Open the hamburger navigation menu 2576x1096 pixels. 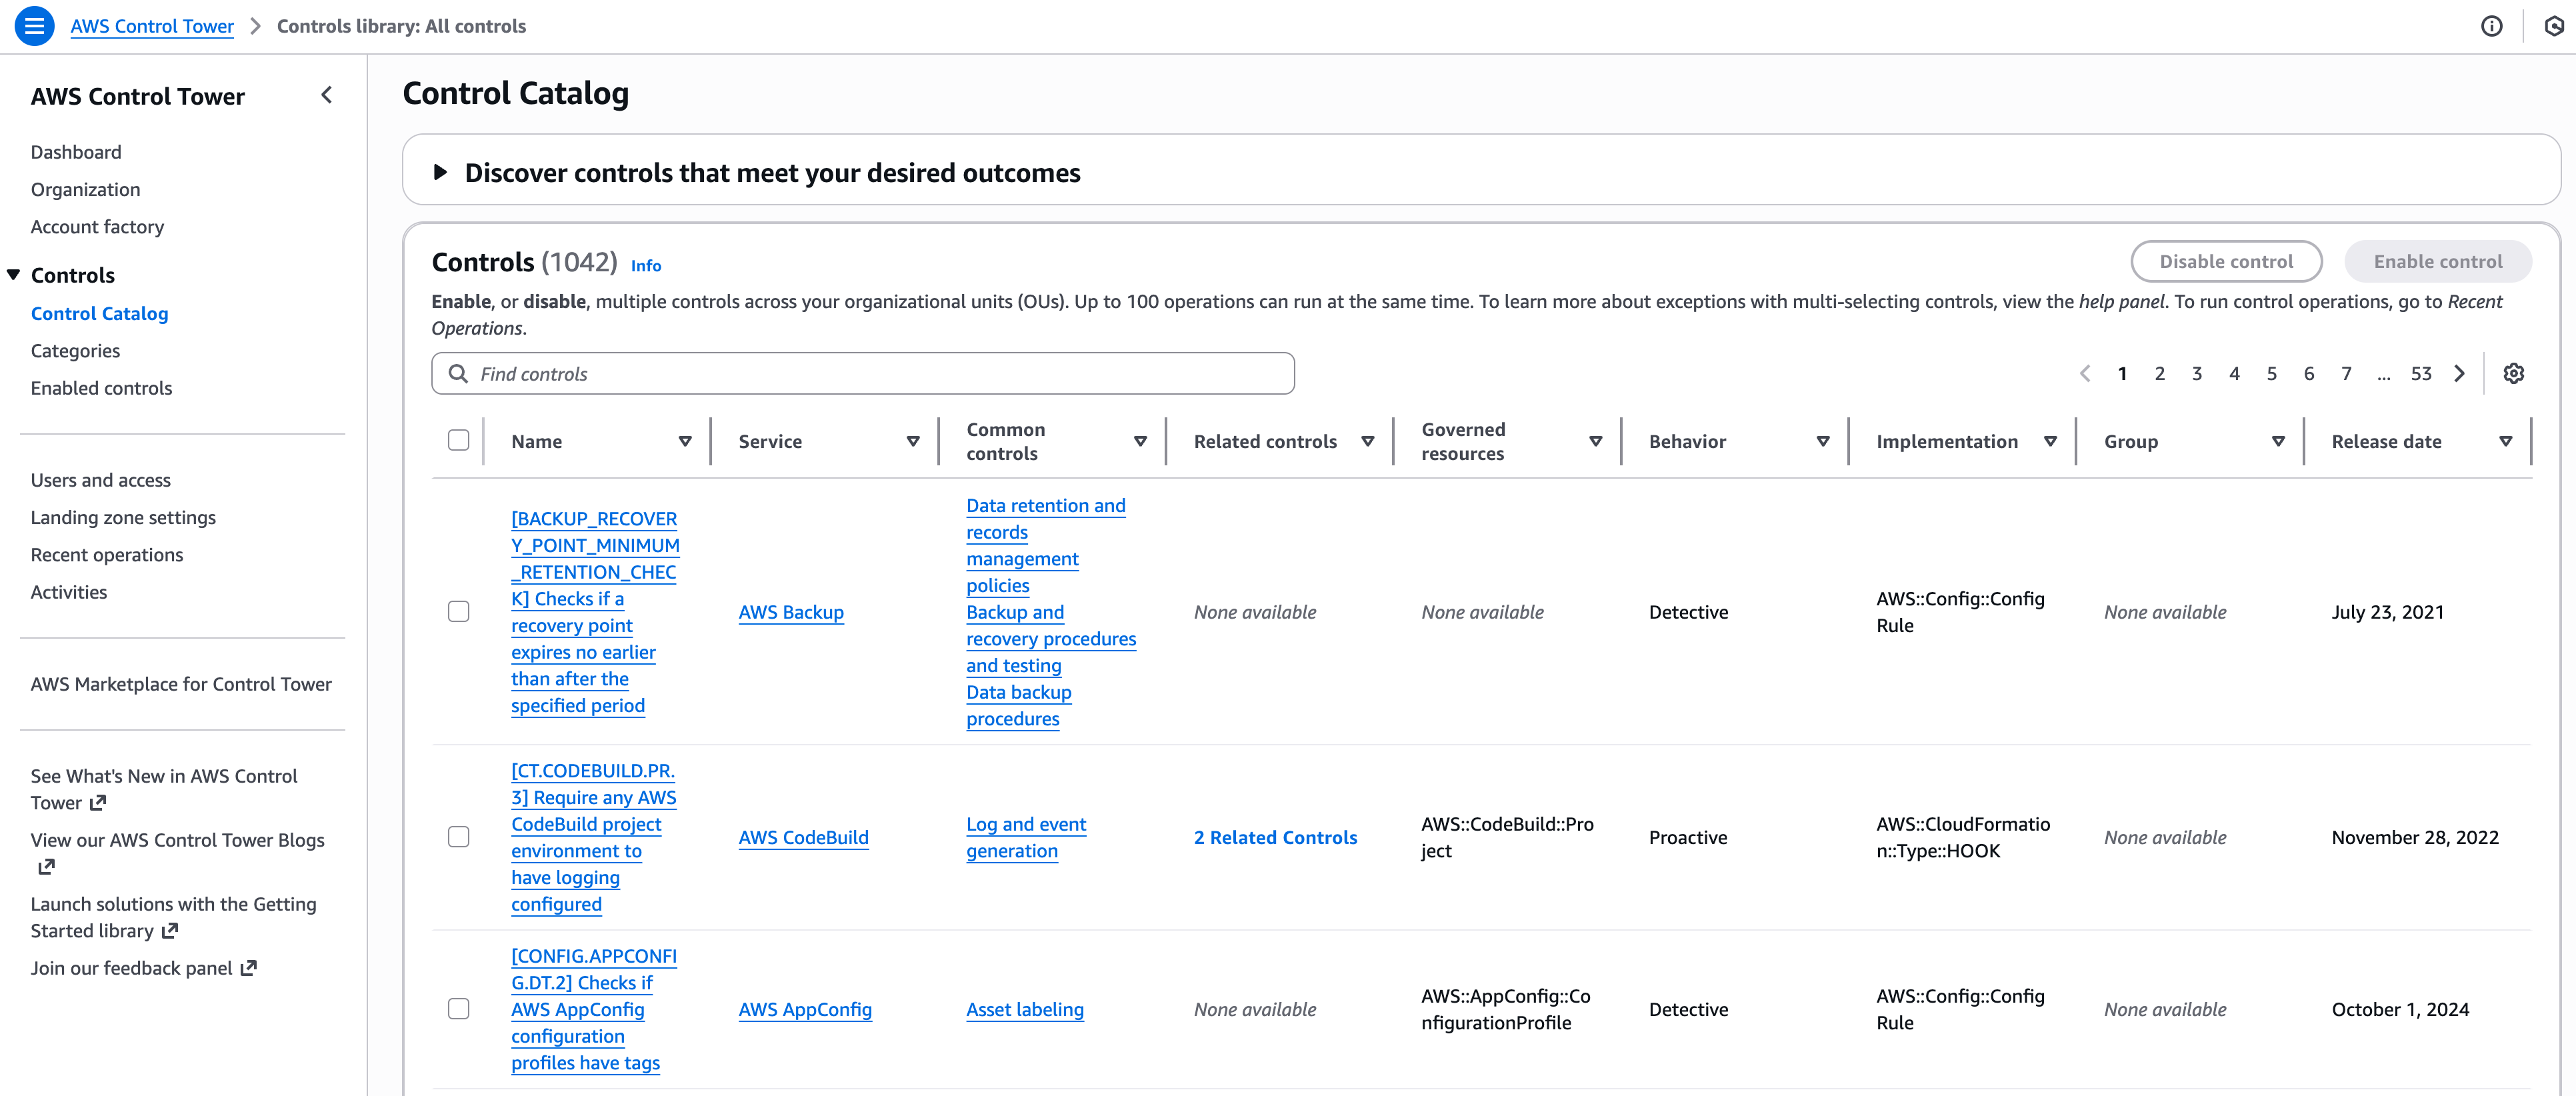pos(34,26)
